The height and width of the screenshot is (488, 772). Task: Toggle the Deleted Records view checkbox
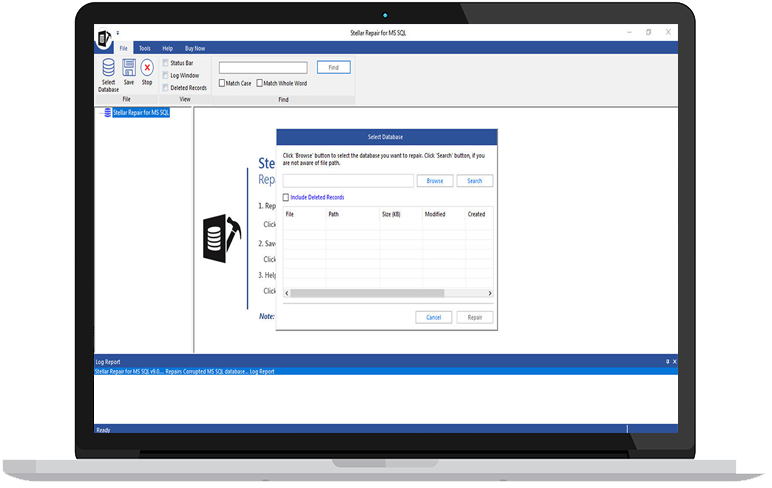pos(165,88)
